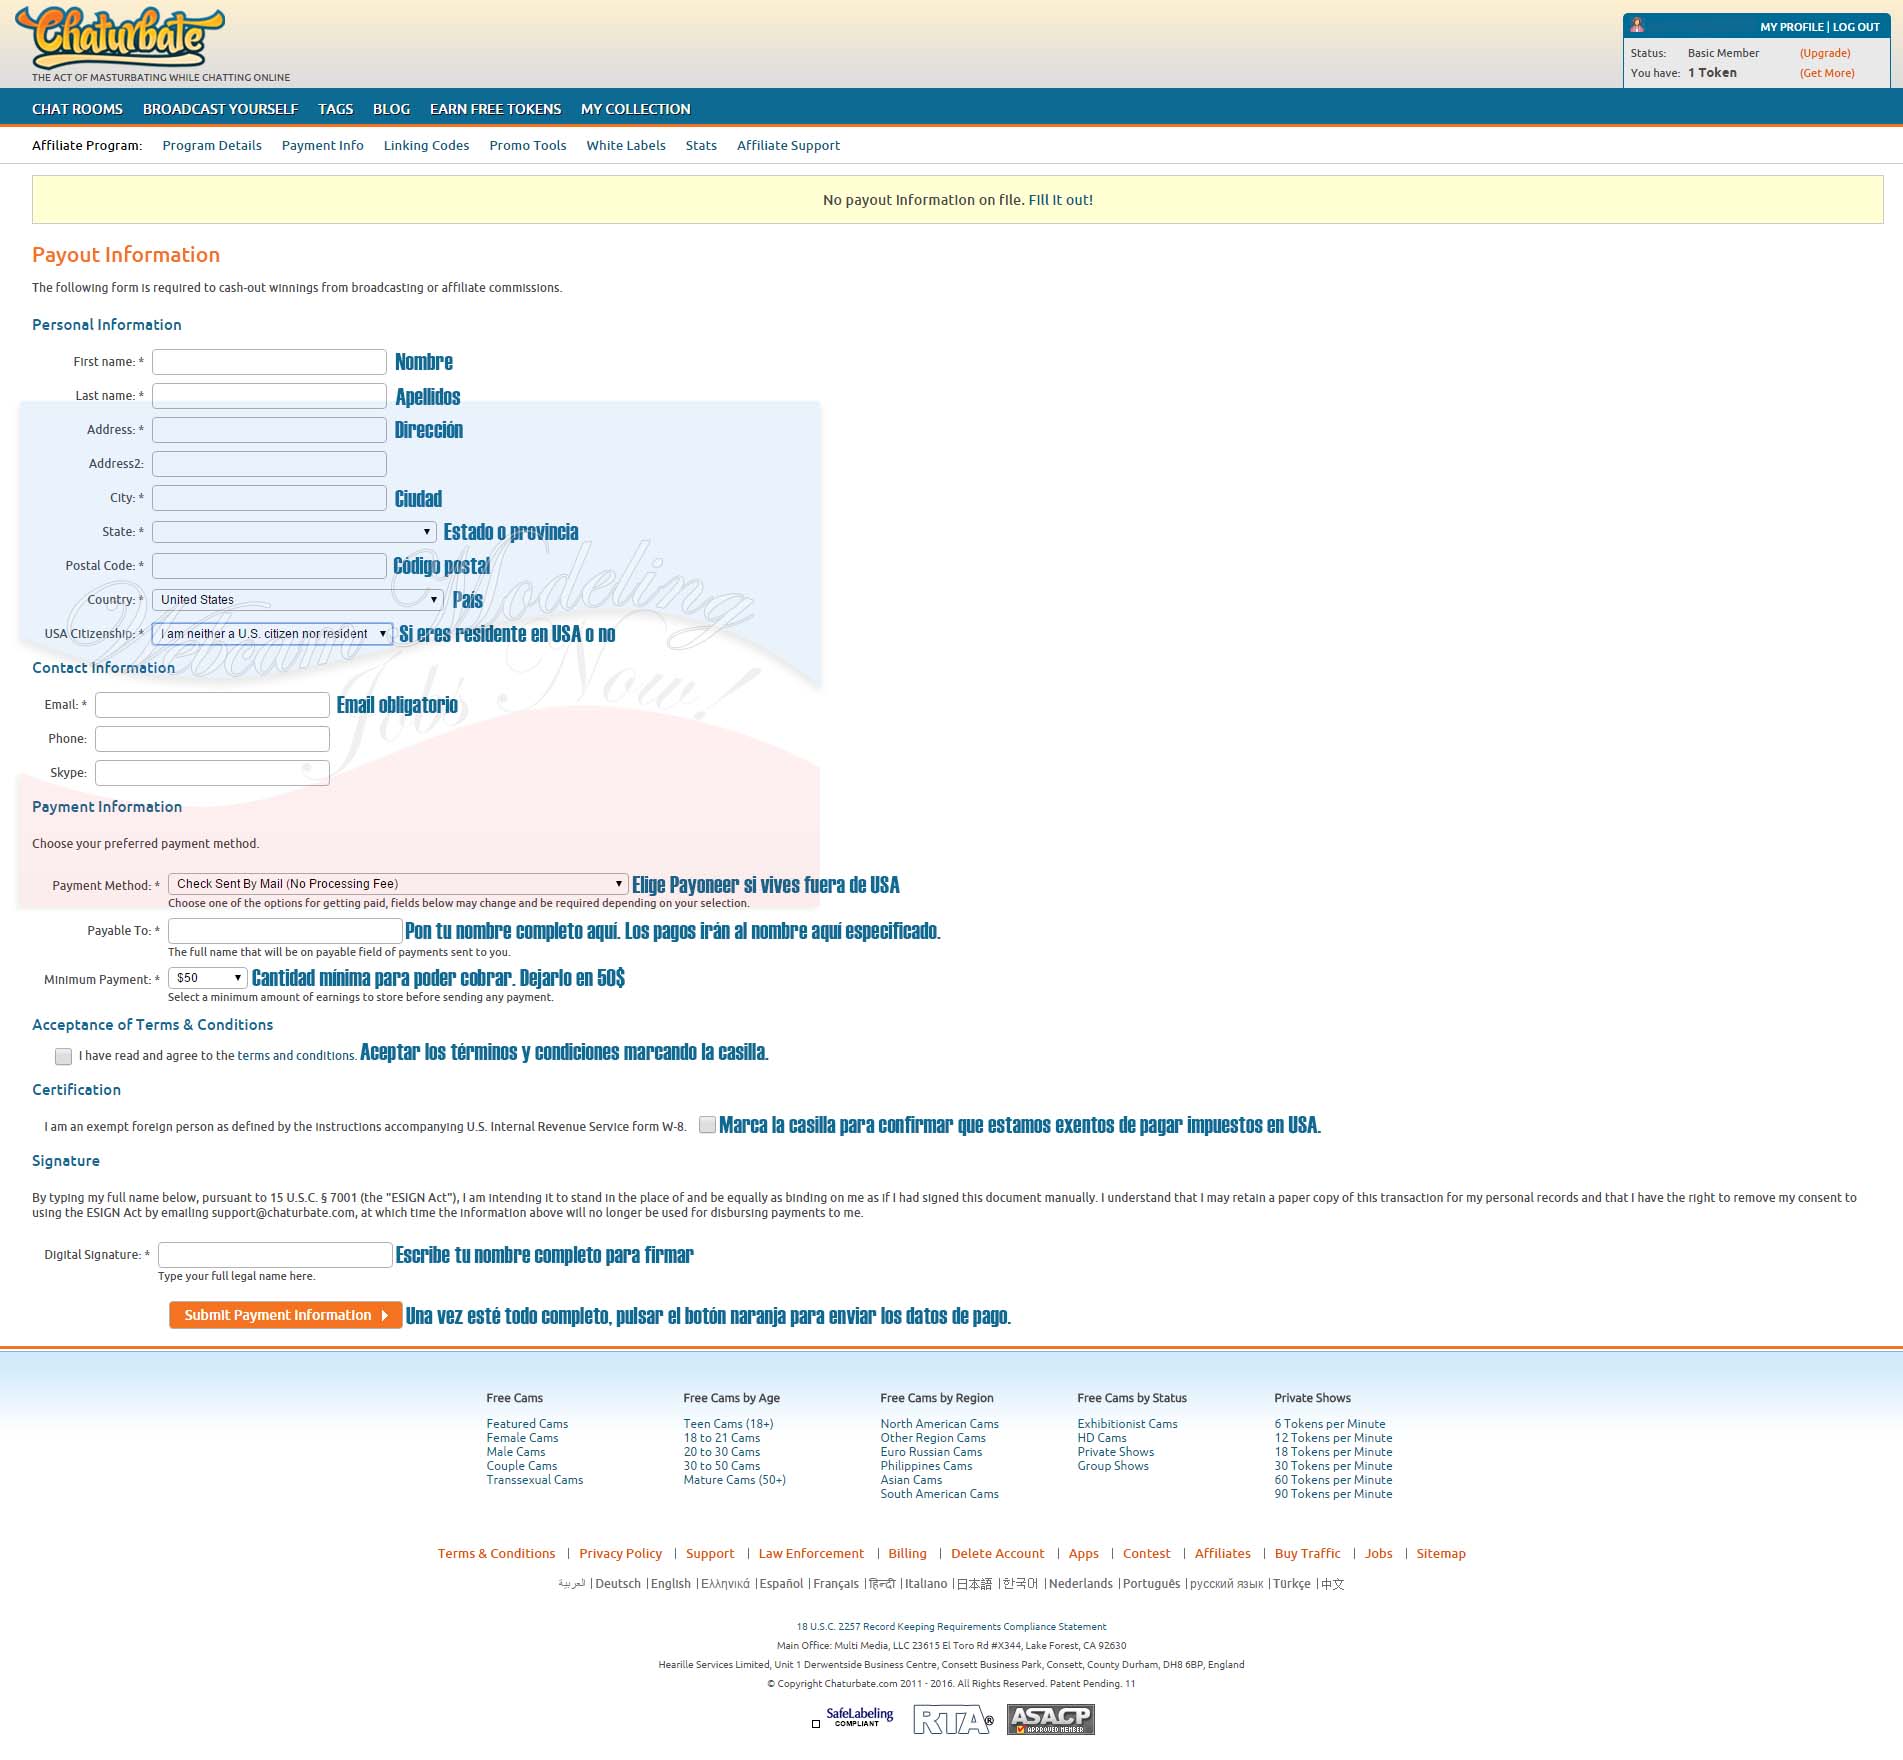Click the Digital Signature input field
This screenshot has height=1760, width=1903.
275,1255
